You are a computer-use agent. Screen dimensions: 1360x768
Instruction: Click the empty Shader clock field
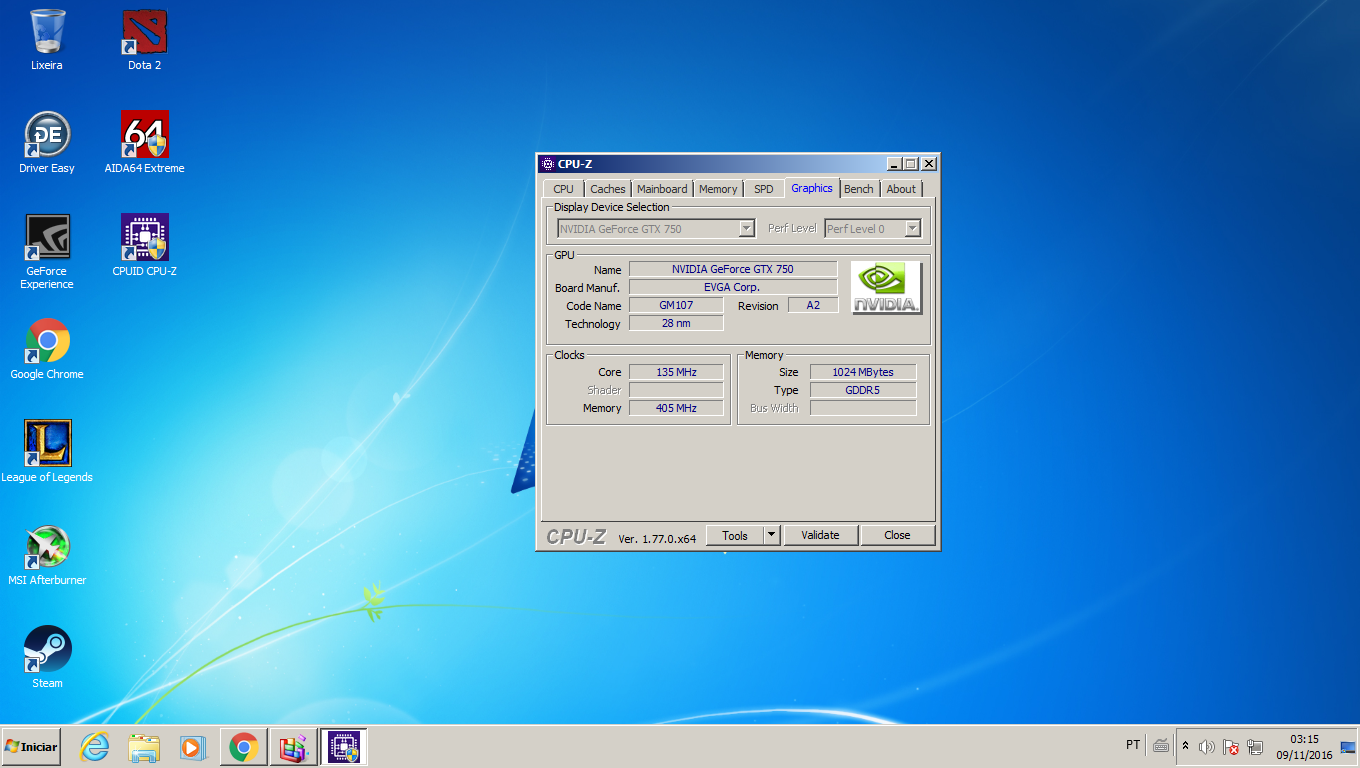676,390
